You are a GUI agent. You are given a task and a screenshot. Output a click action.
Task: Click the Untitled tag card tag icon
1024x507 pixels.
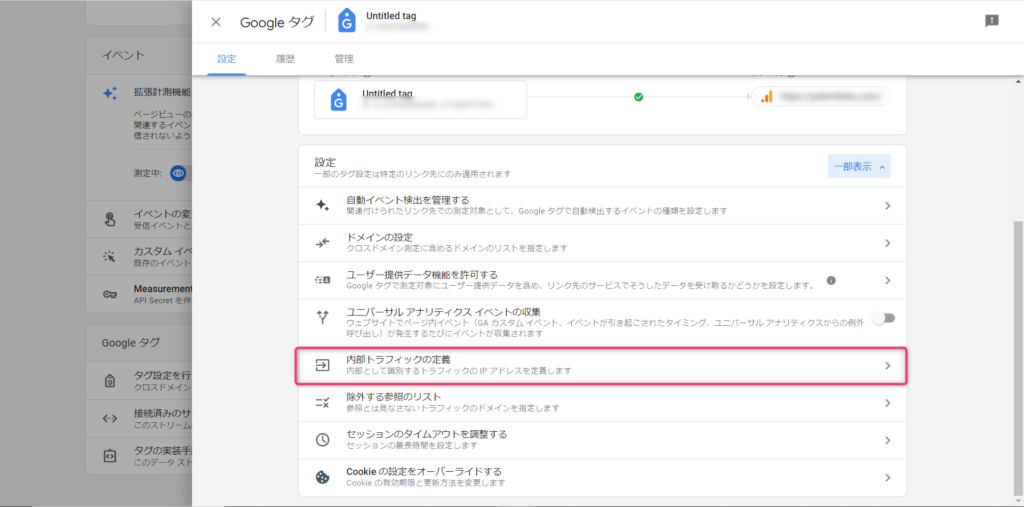pyautogui.click(x=338, y=101)
